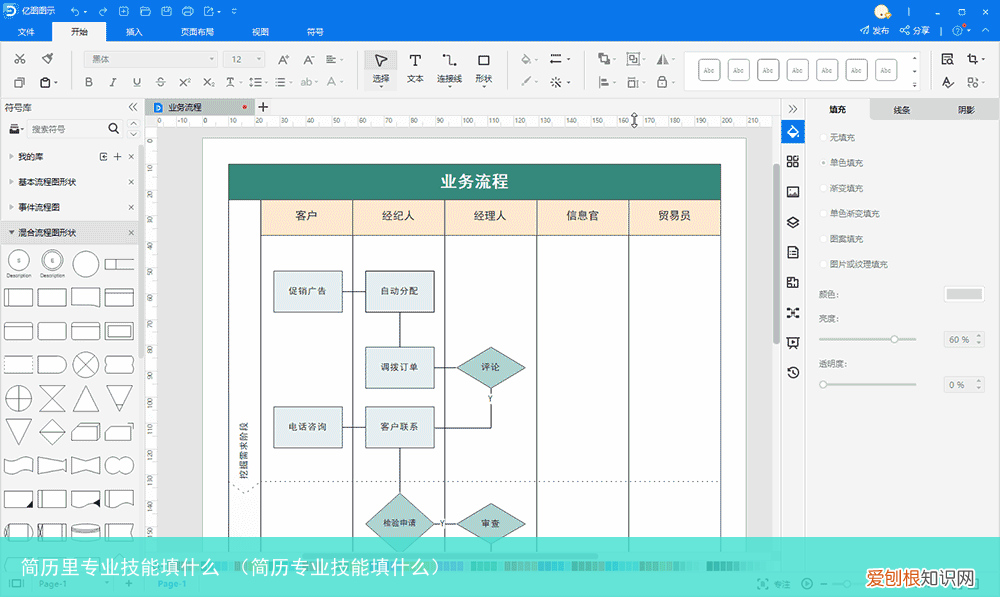Click the first Abc style thumbnail
The image size is (1000, 597).
click(709, 70)
